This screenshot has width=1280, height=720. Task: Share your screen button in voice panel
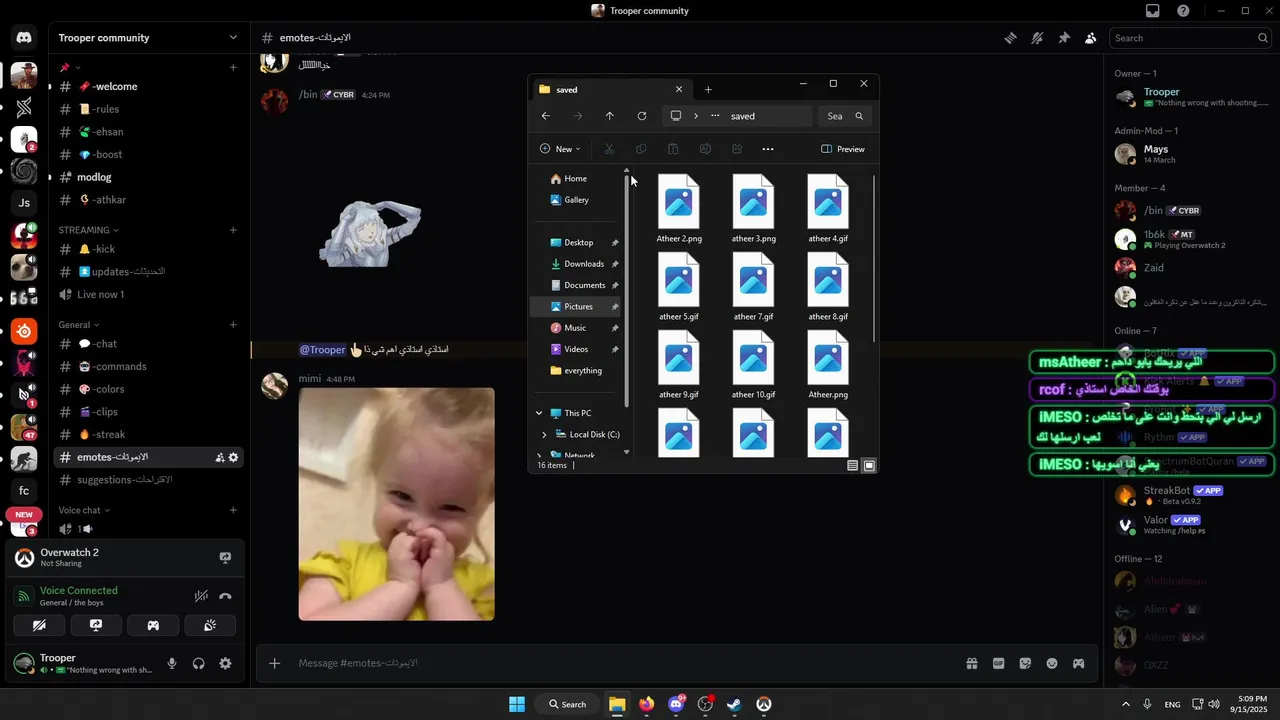tap(96, 625)
